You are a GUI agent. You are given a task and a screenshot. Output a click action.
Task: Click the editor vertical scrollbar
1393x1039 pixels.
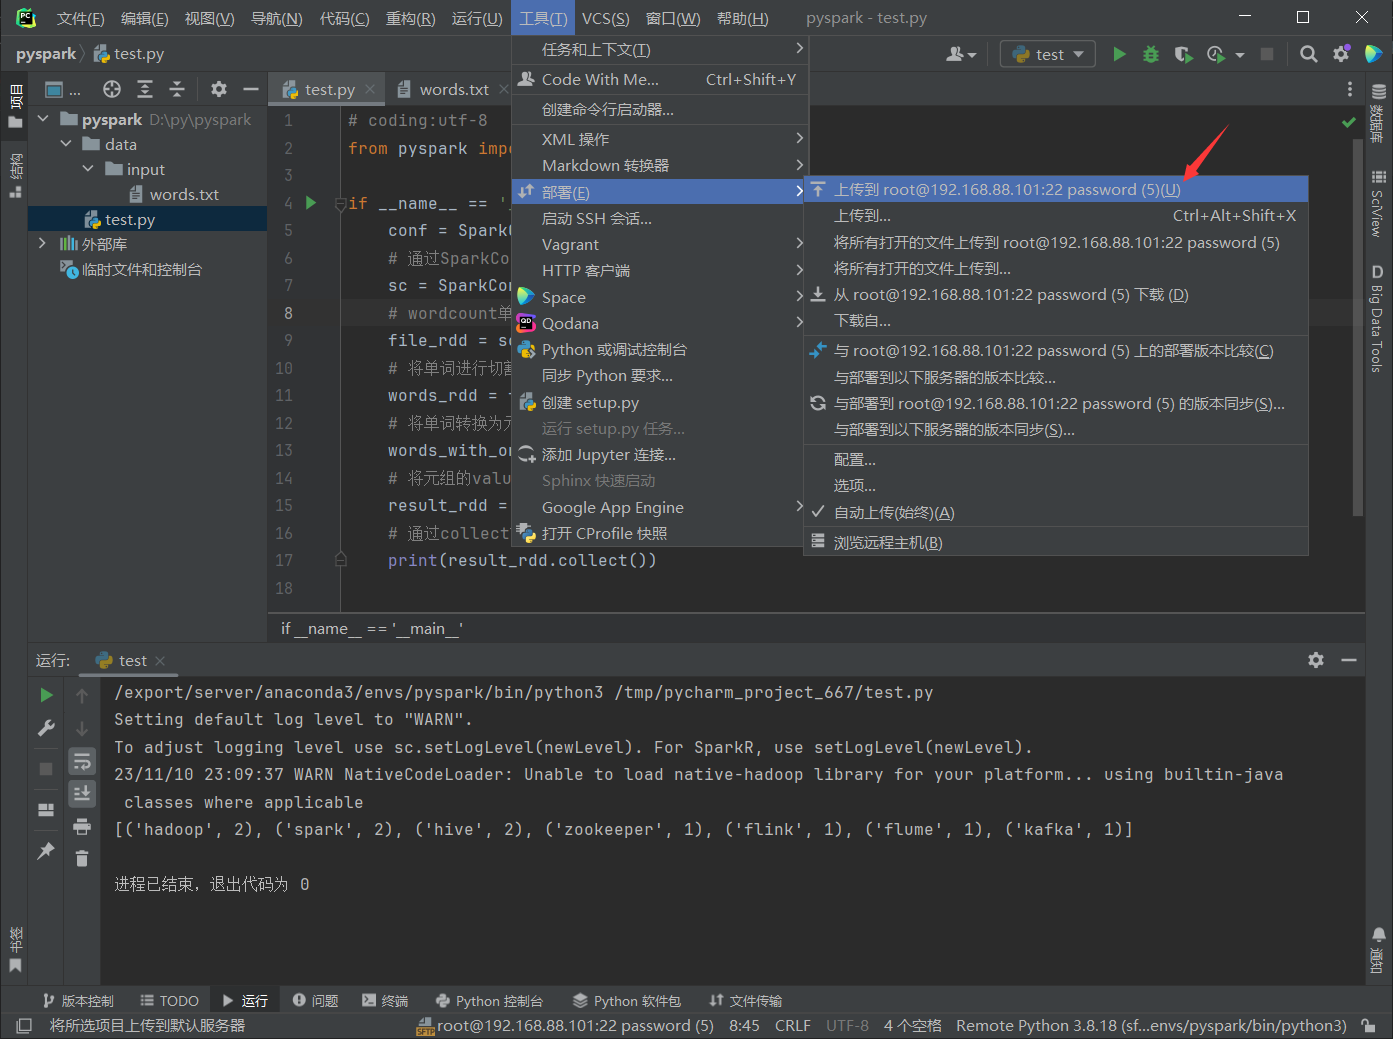(x=1357, y=330)
